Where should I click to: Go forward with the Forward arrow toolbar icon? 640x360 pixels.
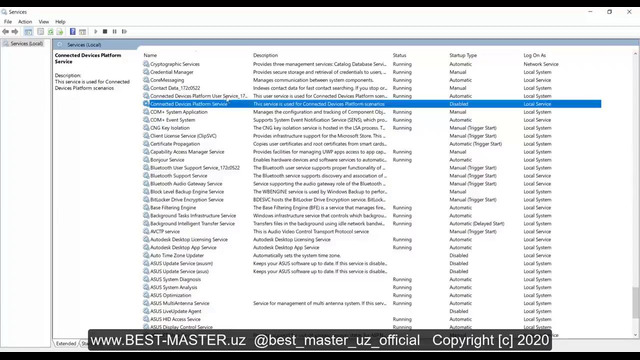click(15, 31)
